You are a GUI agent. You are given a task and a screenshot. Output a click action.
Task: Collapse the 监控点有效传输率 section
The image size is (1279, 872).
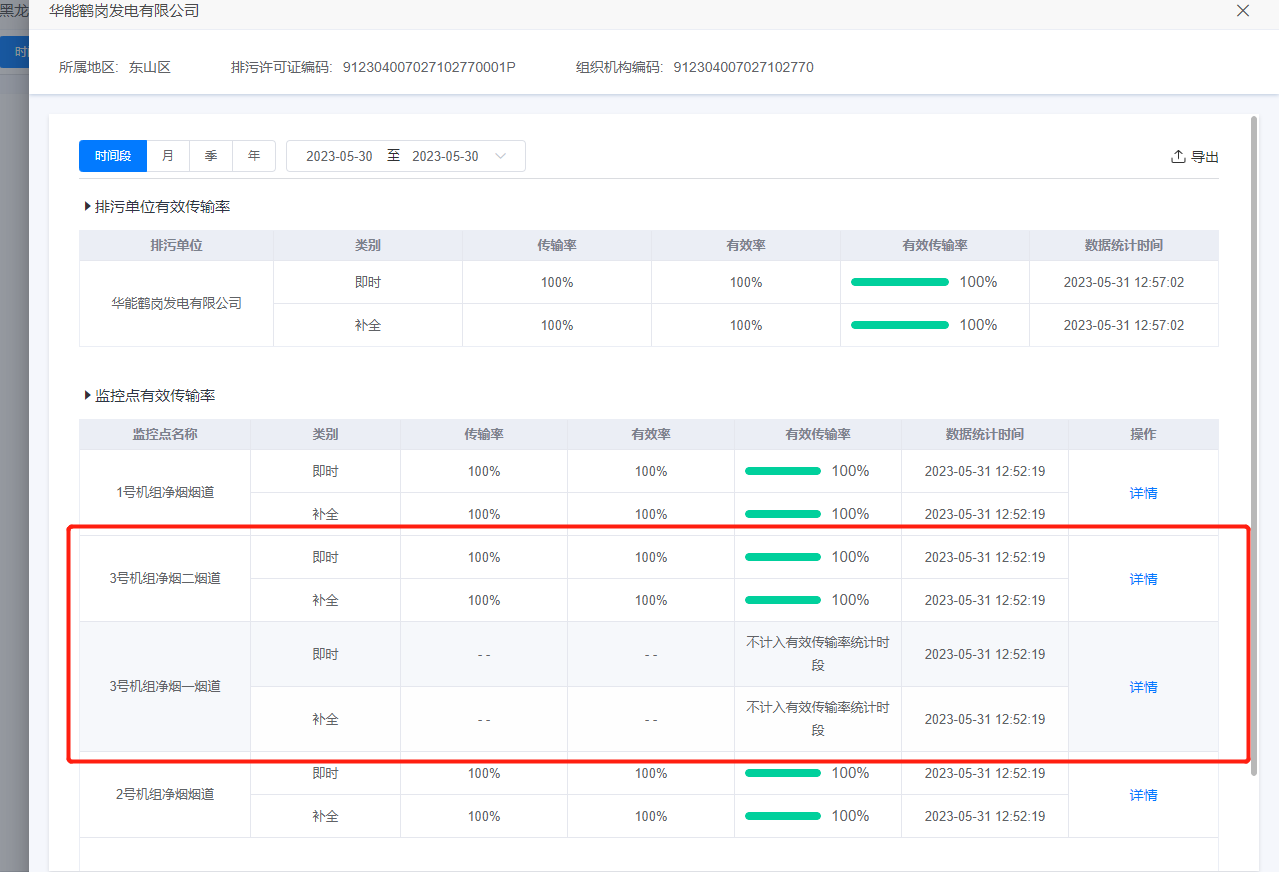pyautogui.click(x=87, y=396)
